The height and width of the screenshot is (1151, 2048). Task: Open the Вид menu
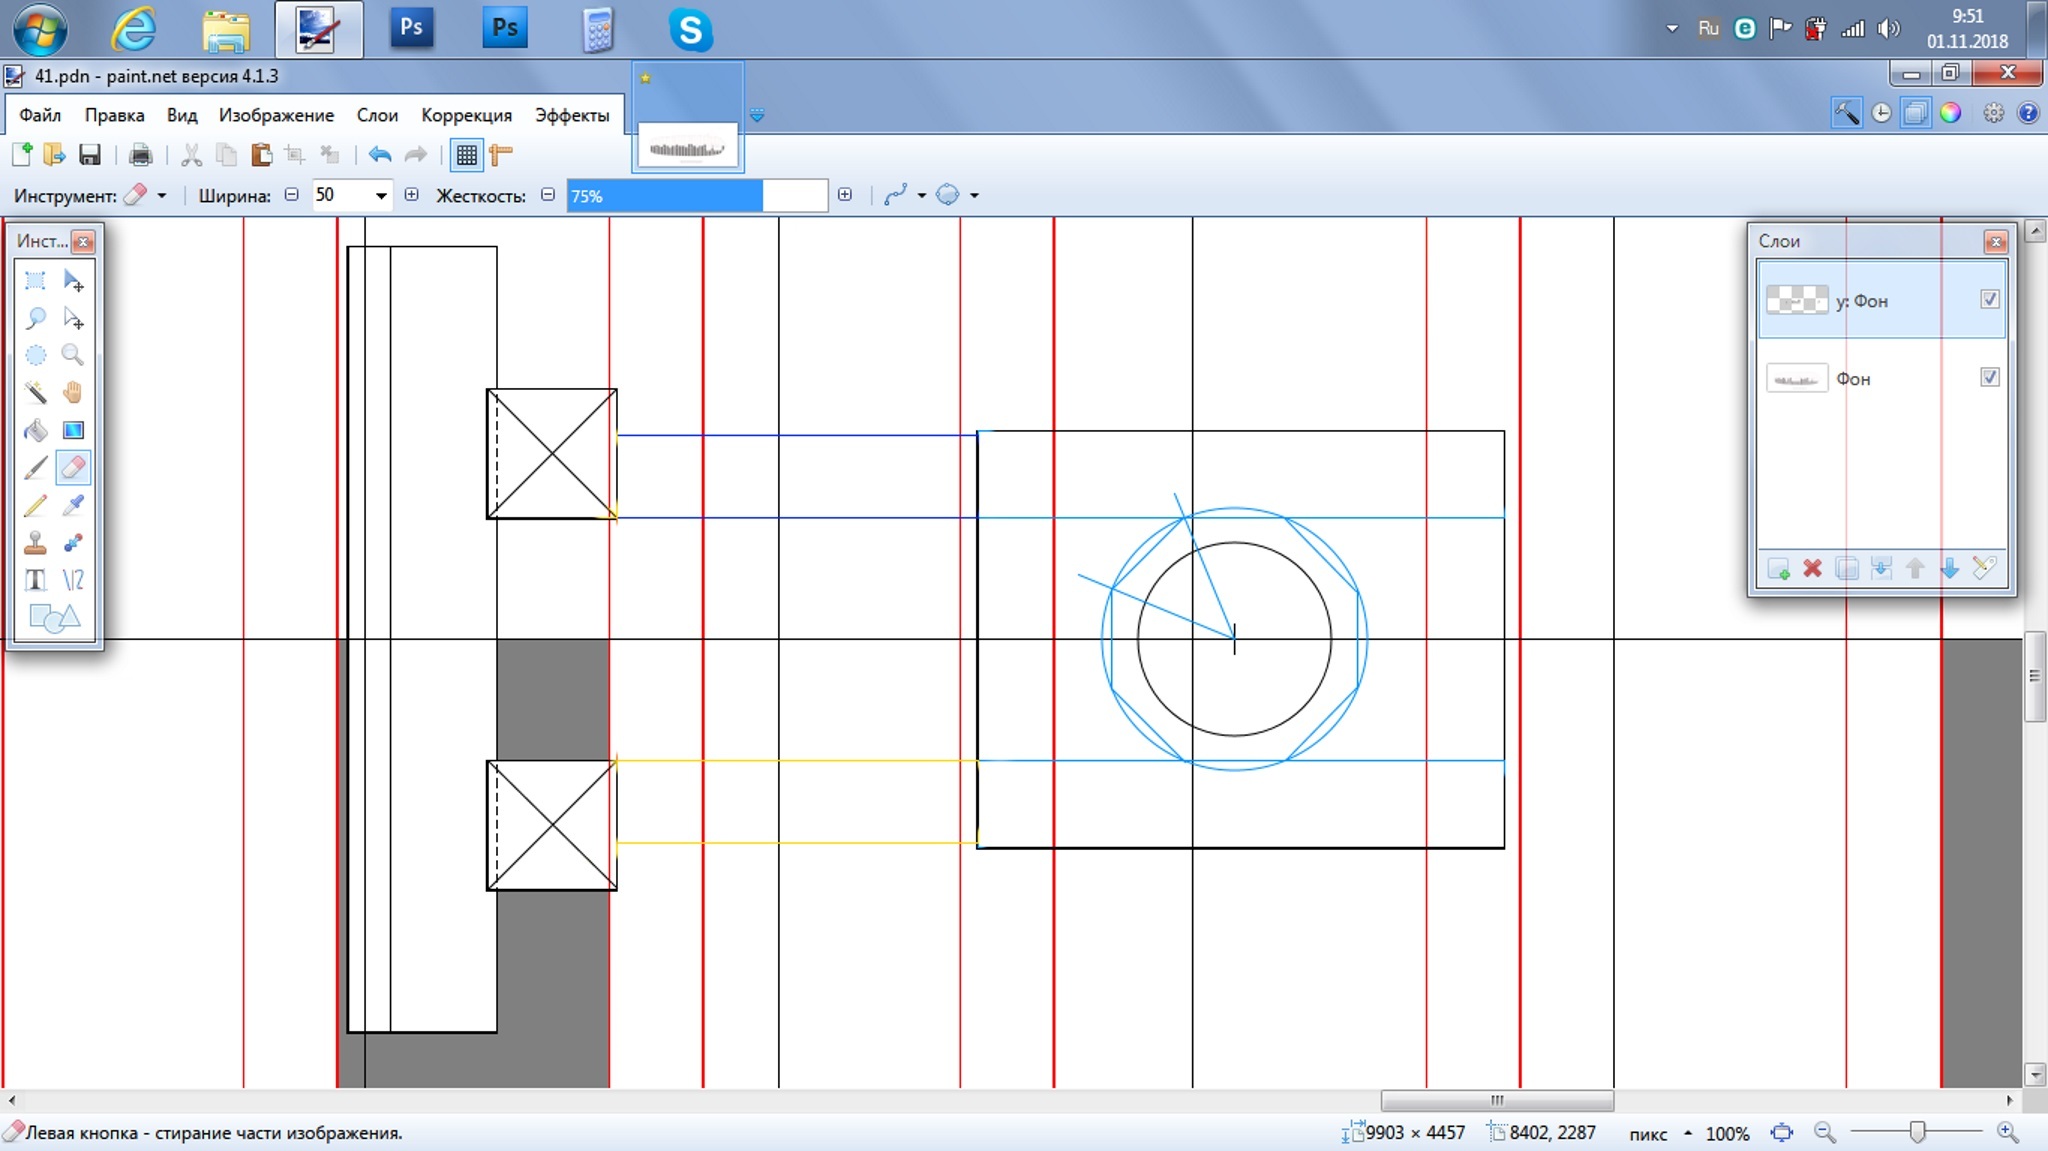[x=182, y=115]
